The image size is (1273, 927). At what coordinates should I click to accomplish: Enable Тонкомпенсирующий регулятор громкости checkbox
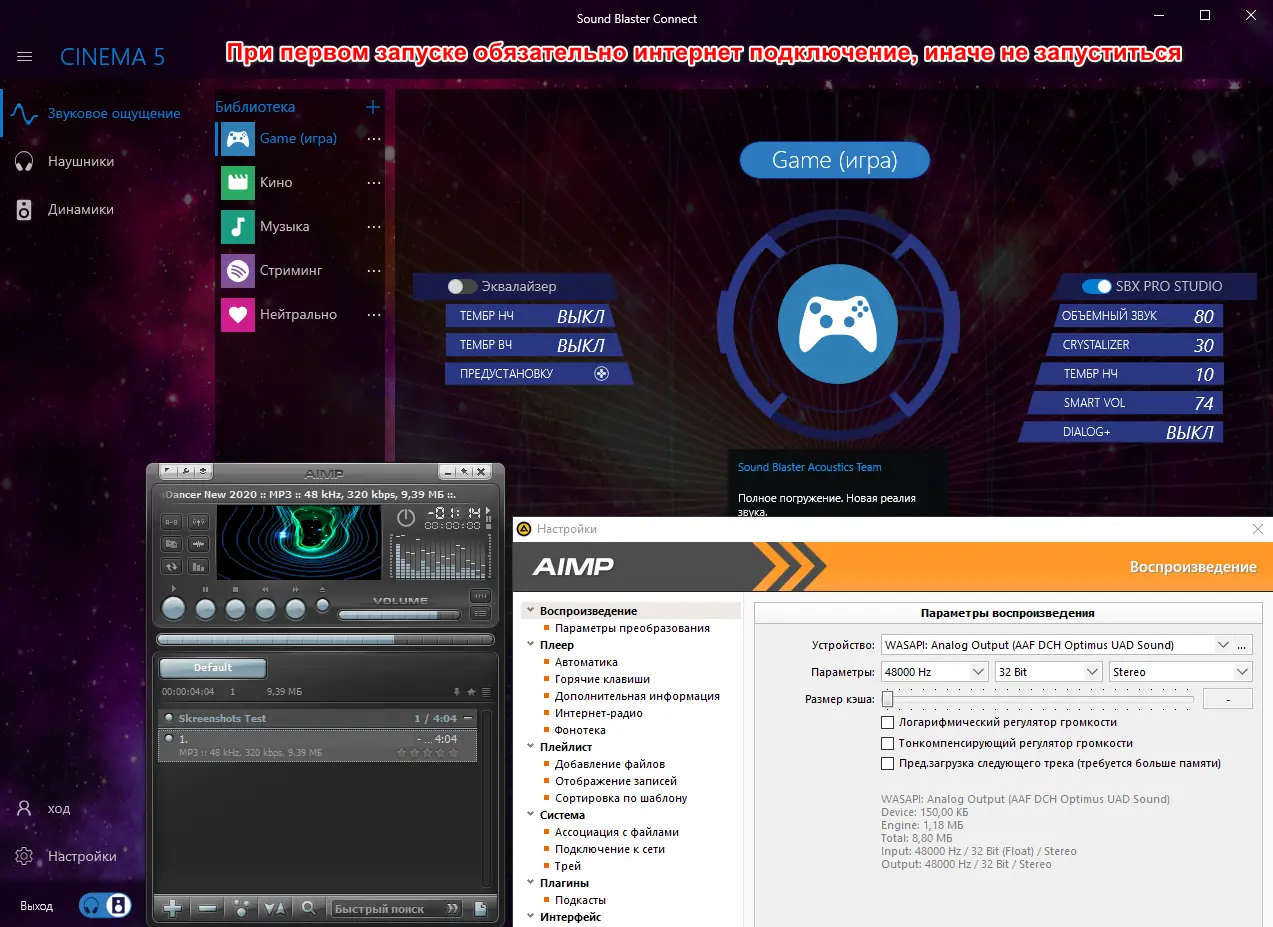coord(887,743)
